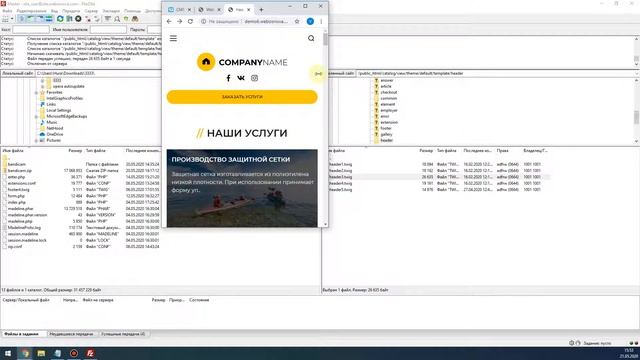The image size is (640, 360).
Task: Open new browser tab with plus button
Action: click(x=261, y=9)
